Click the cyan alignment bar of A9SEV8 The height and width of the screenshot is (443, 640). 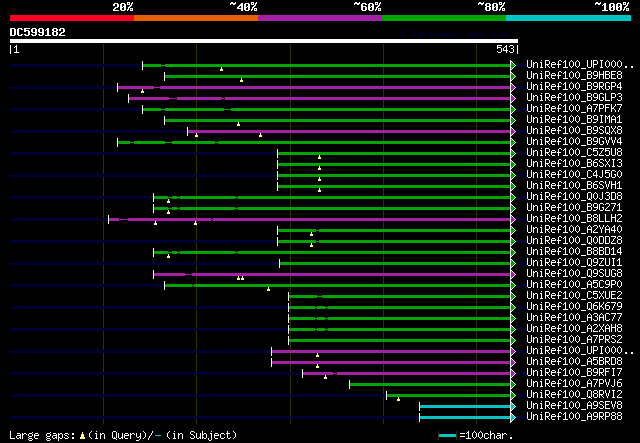(465, 407)
